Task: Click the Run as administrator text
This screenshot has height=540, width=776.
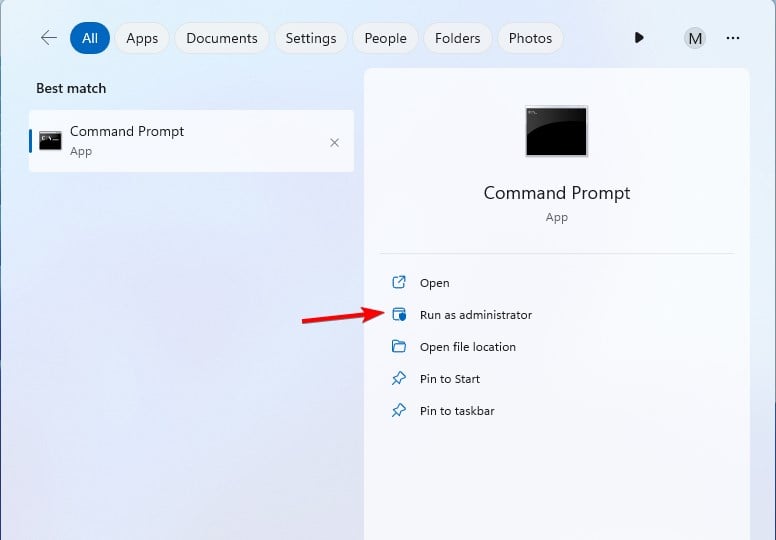Action: [476, 315]
